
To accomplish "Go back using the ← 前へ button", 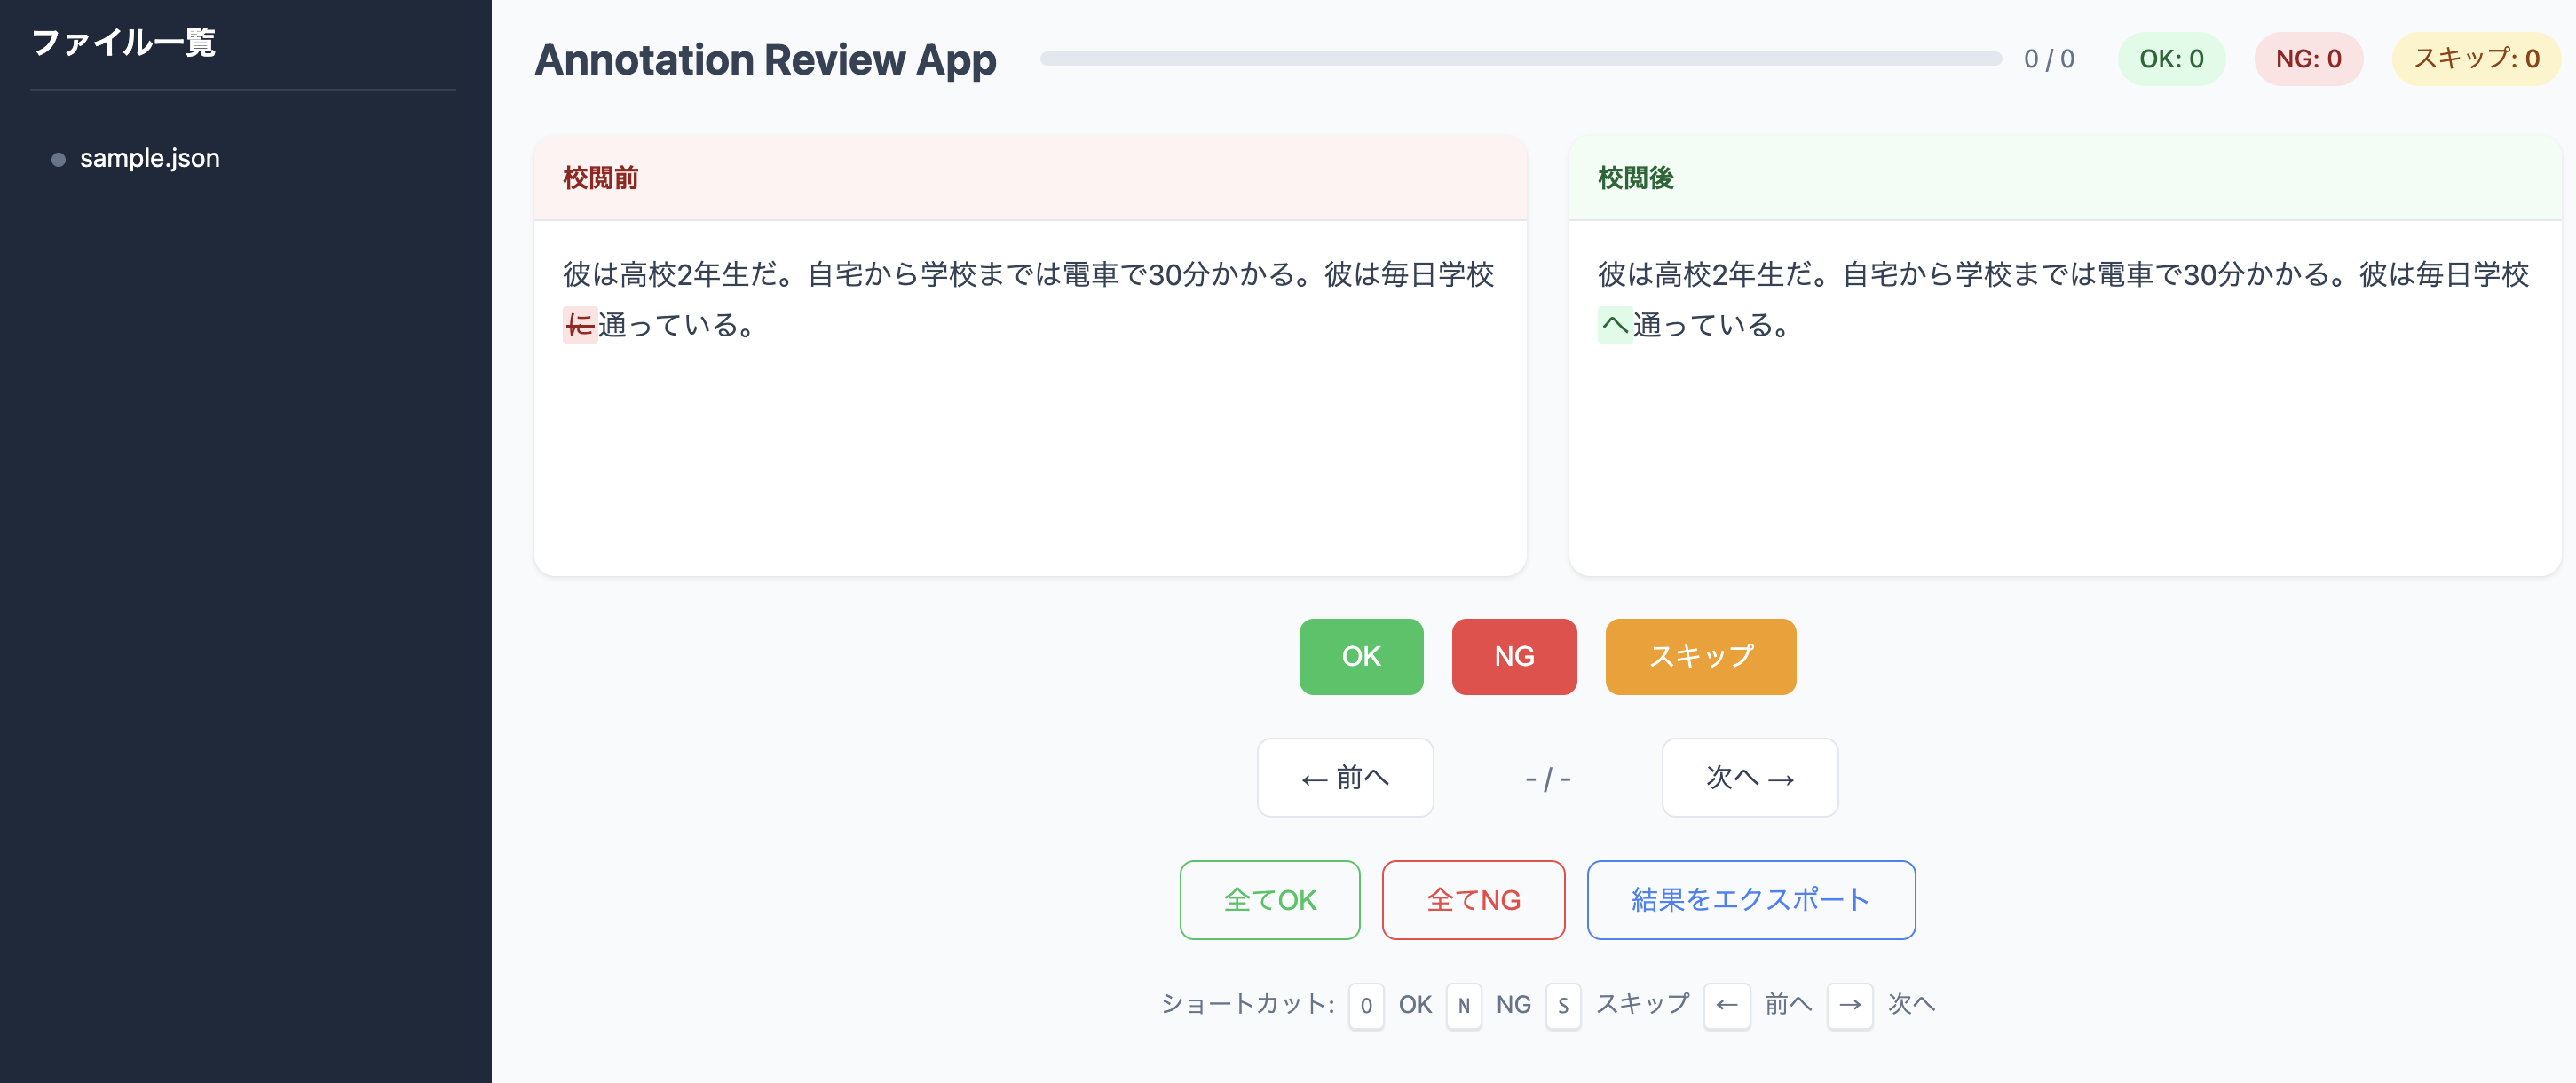I will 1345,778.
